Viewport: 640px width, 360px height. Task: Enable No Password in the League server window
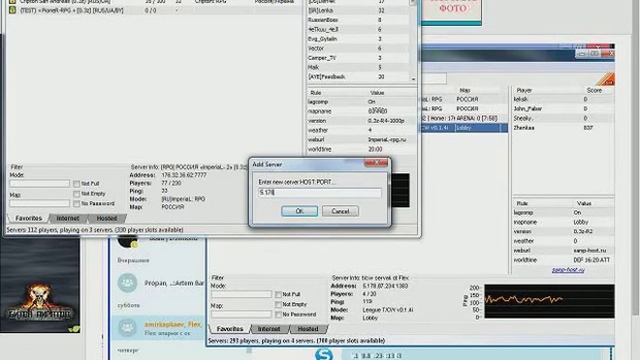(278, 314)
